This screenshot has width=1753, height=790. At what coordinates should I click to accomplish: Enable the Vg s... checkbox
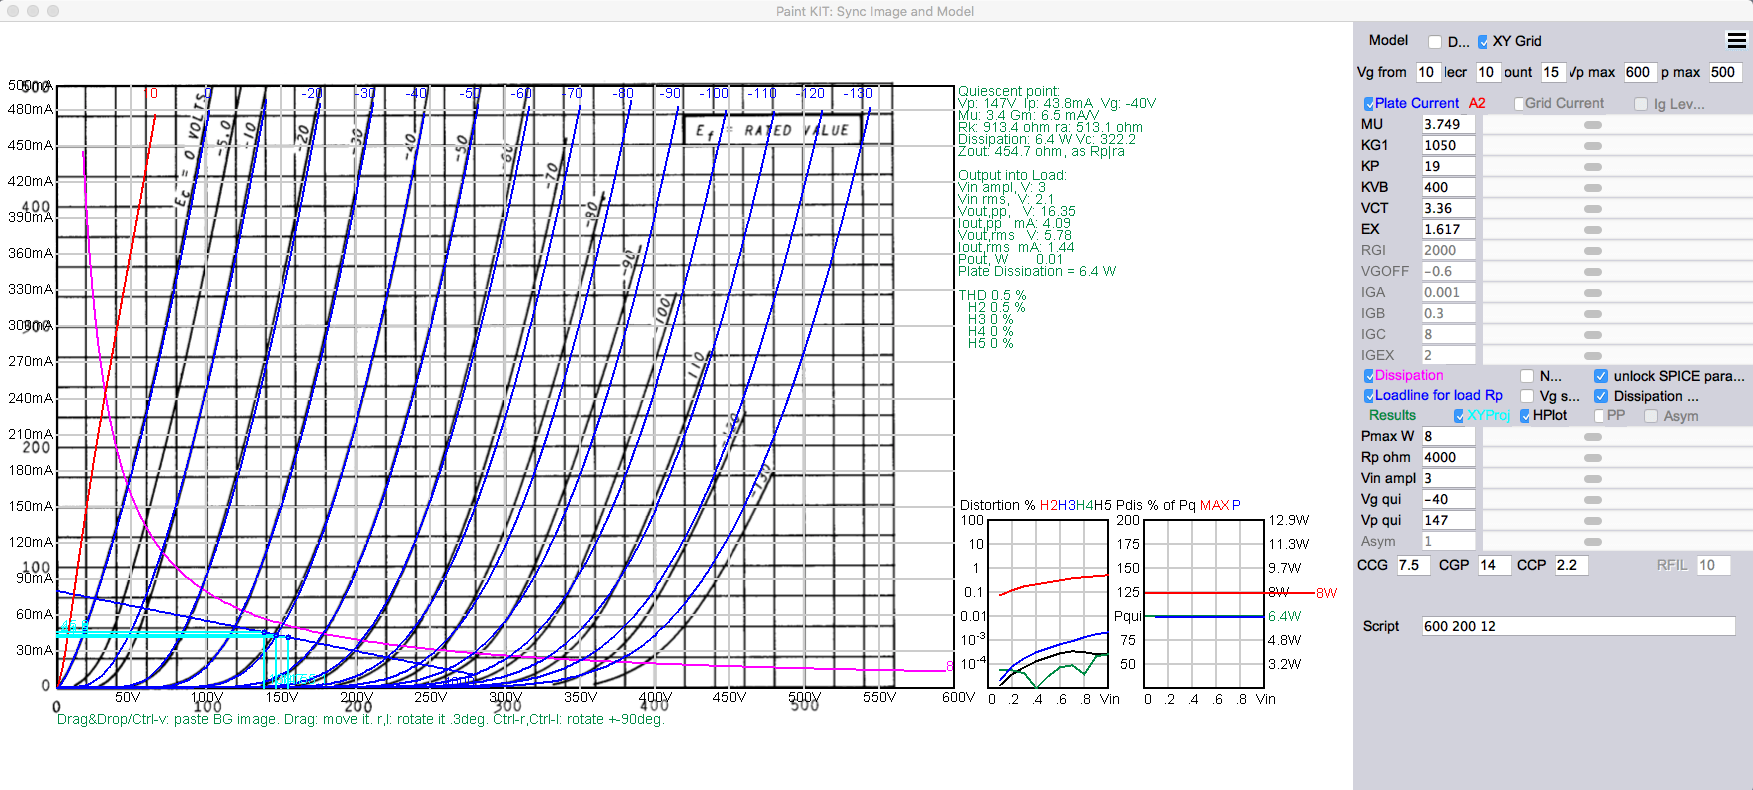(1527, 396)
